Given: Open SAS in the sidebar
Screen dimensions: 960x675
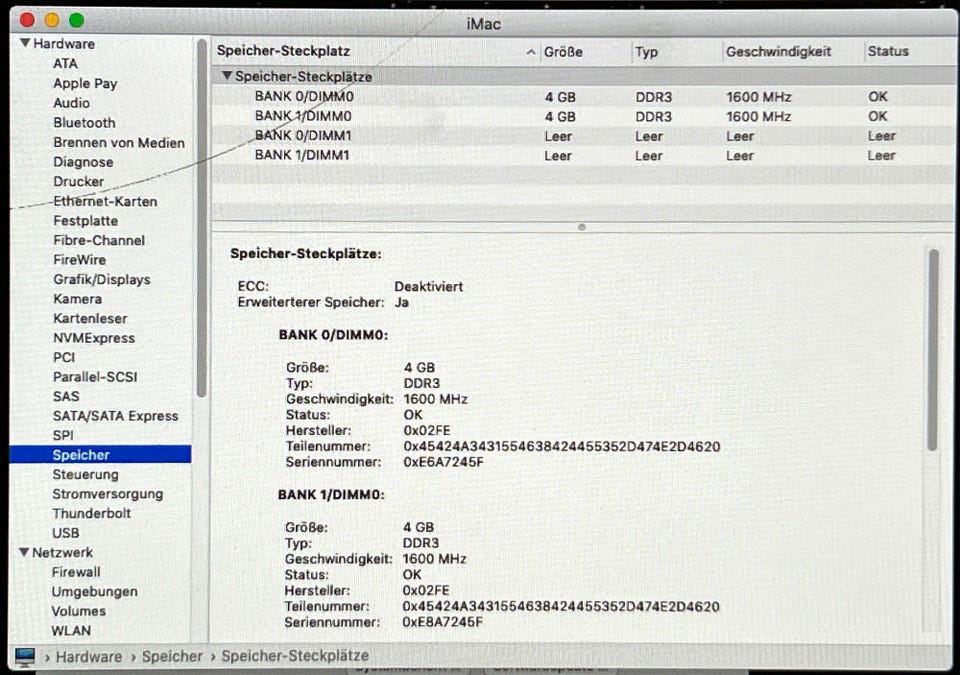Looking at the screenshot, I should pos(66,396).
